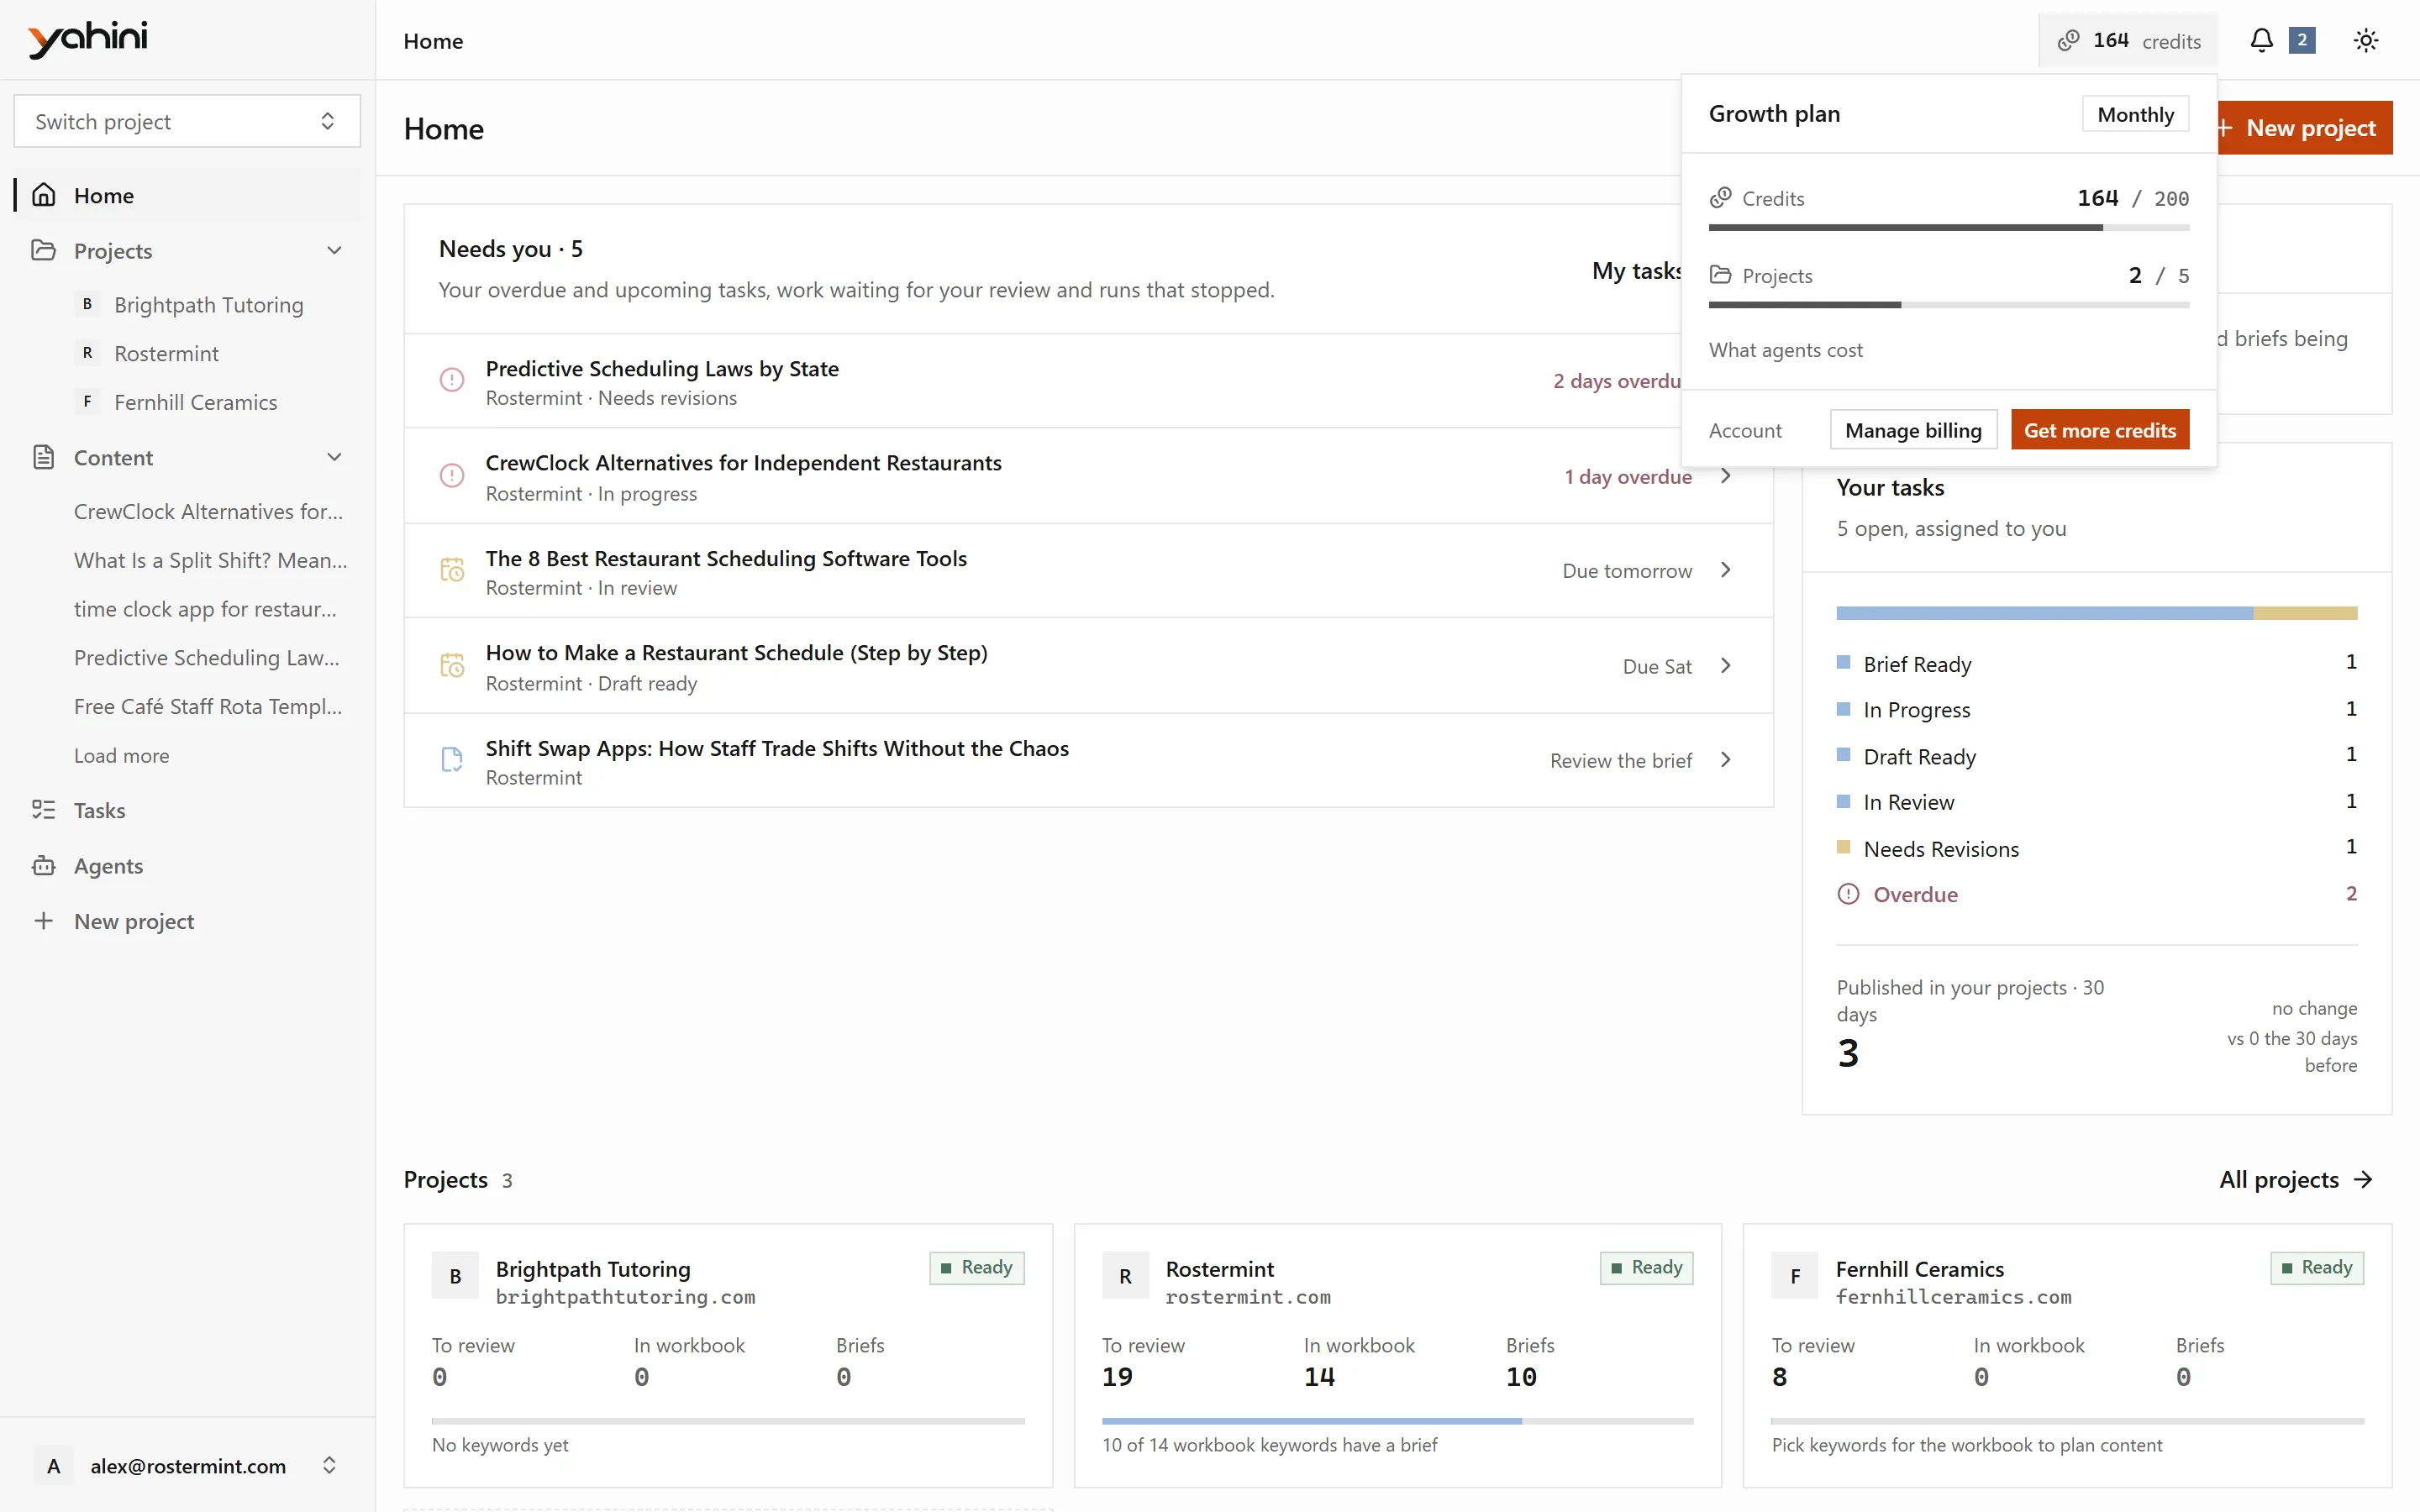Open the Rostermint project card
The width and height of the screenshot is (2420, 1512).
point(1397,1355)
